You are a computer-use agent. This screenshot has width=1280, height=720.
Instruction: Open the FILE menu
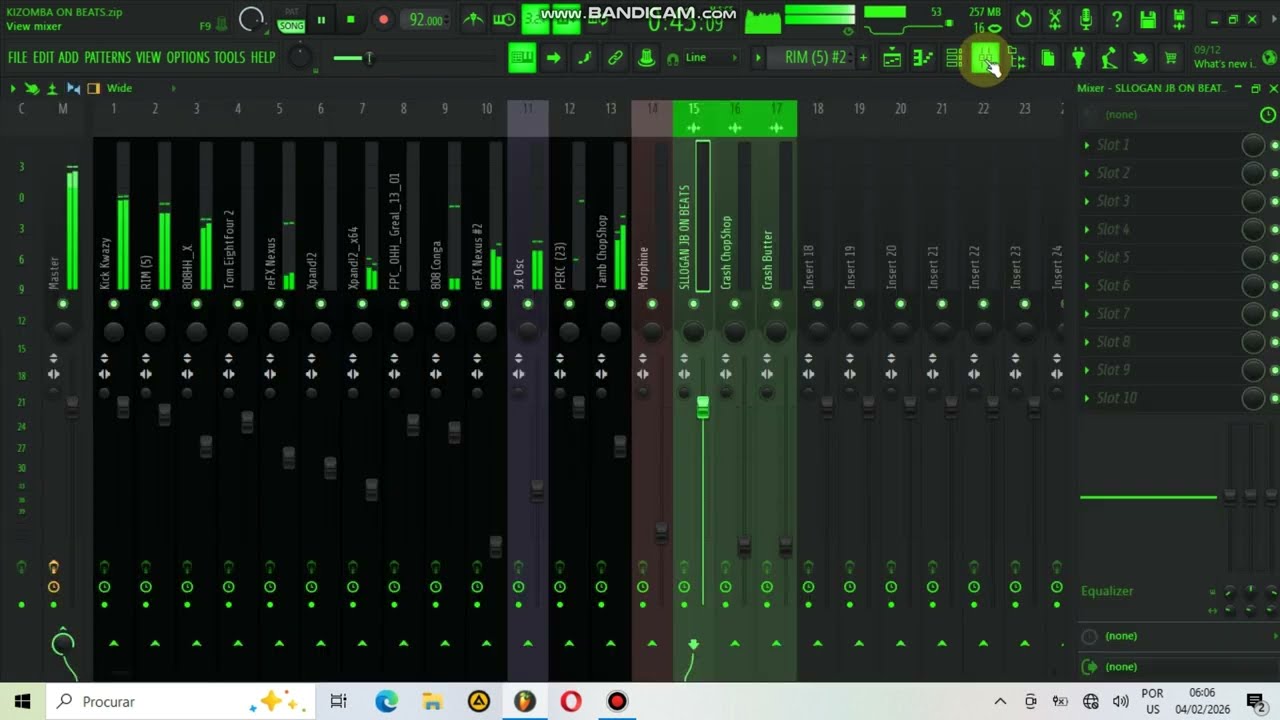click(x=18, y=58)
